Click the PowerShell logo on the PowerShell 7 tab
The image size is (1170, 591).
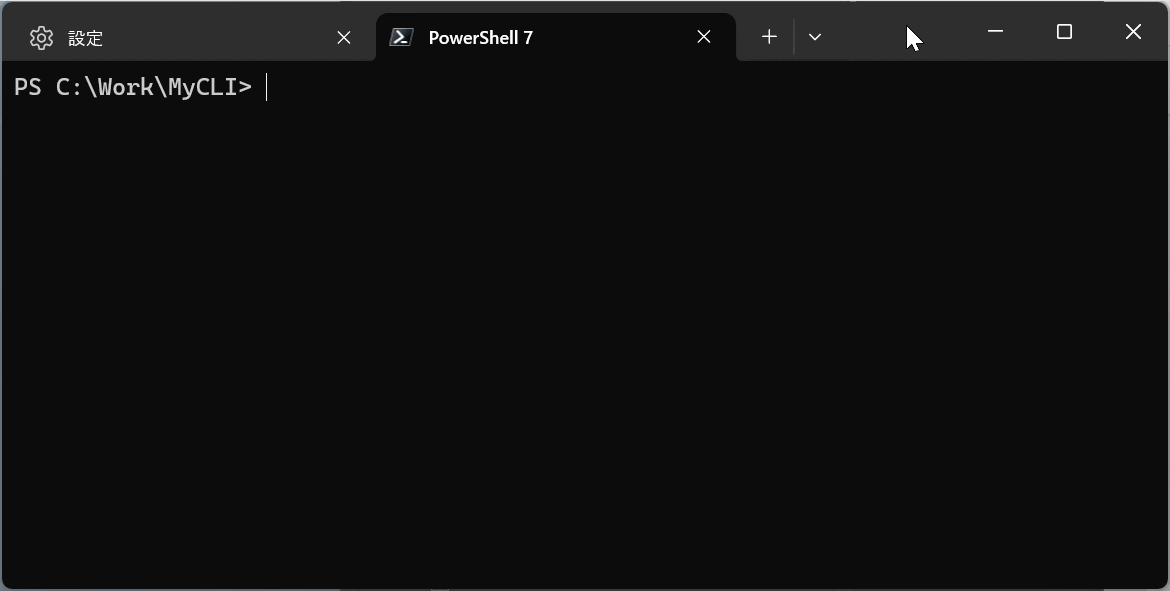[x=401, y=36]
